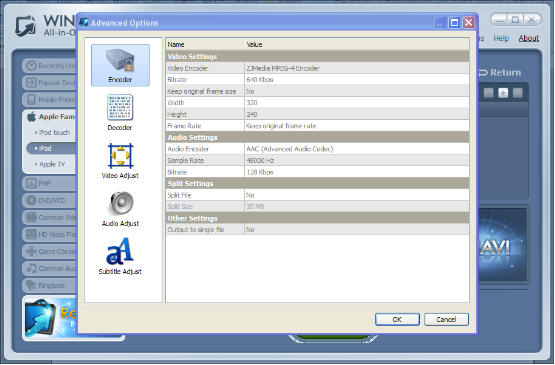Screen dimensions: 555x365
Task: Open Video Adjust settings
Action: coord(120,160)
